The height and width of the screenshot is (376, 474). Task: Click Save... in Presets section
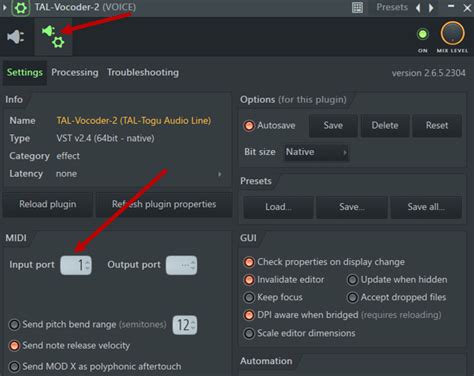point(352,207)
